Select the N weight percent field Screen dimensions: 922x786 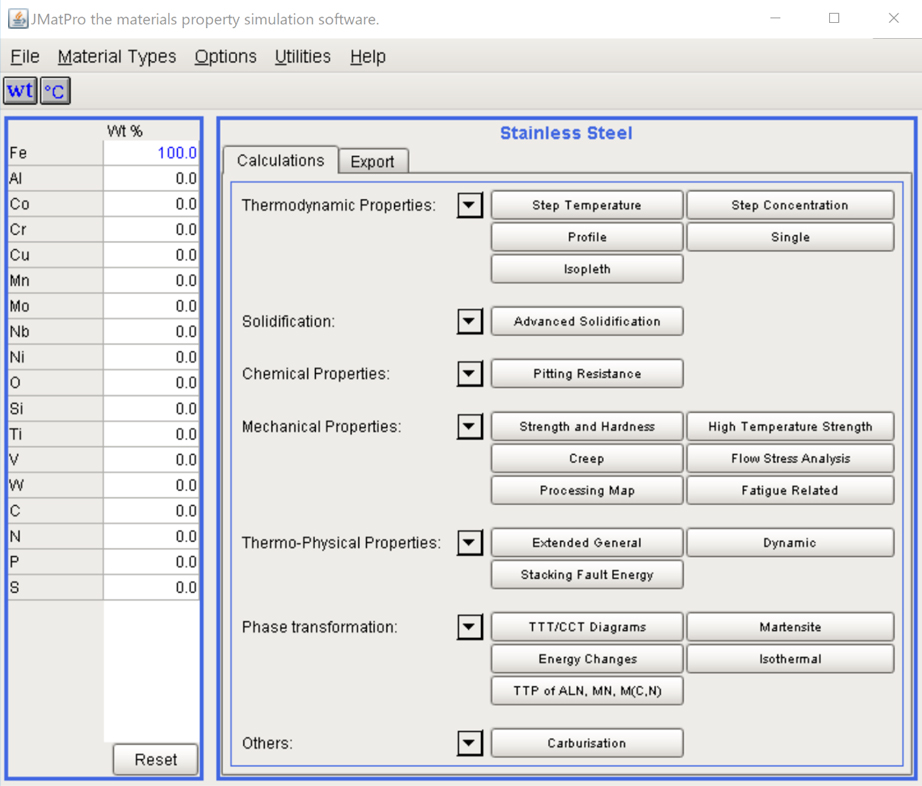coord(151,536)
